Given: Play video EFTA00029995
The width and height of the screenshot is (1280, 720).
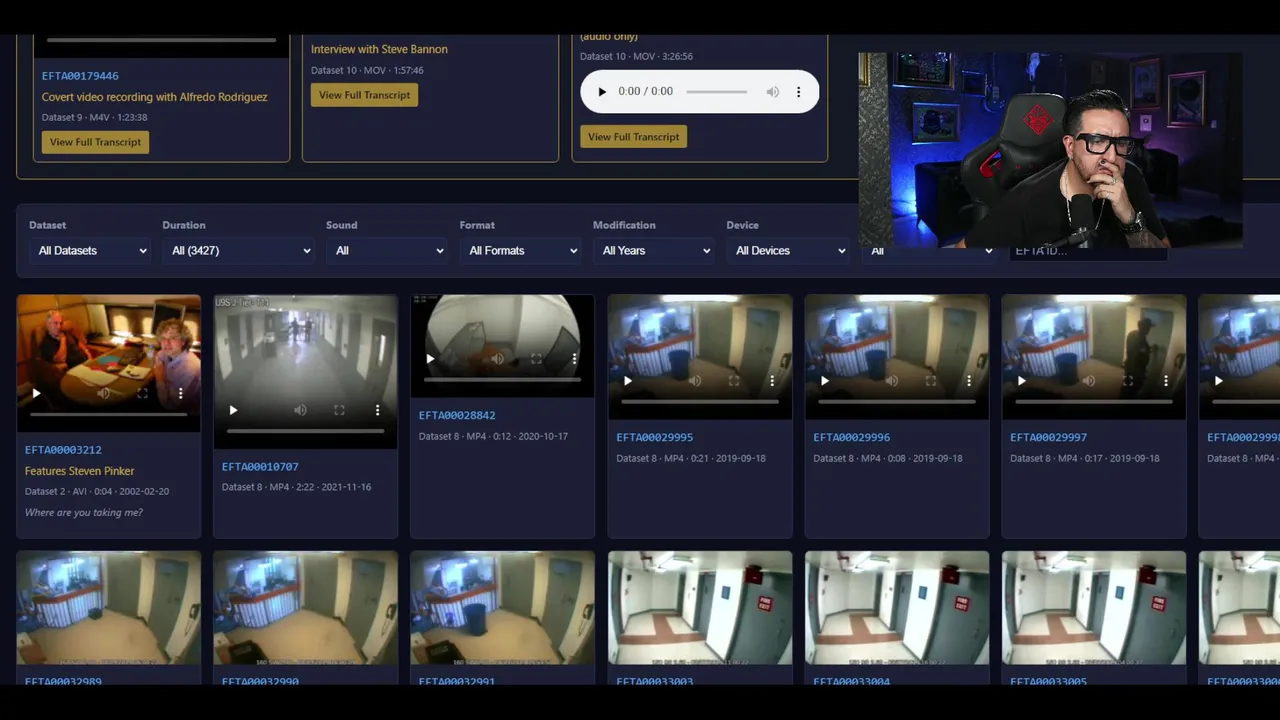Looking at the screenshot, I should (628, 381).
